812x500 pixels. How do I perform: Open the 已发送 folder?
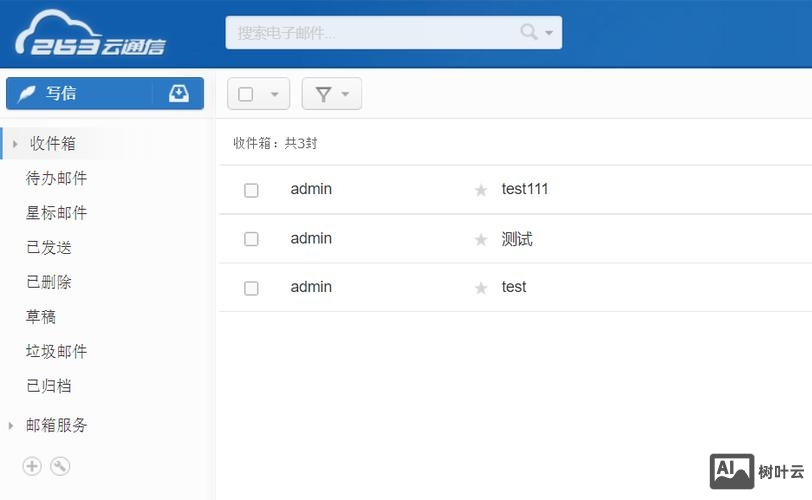click(49, 247)
